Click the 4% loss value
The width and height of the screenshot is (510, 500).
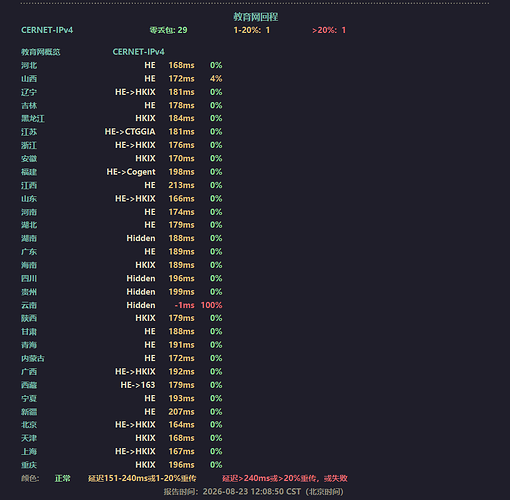[x=216, y=79]
